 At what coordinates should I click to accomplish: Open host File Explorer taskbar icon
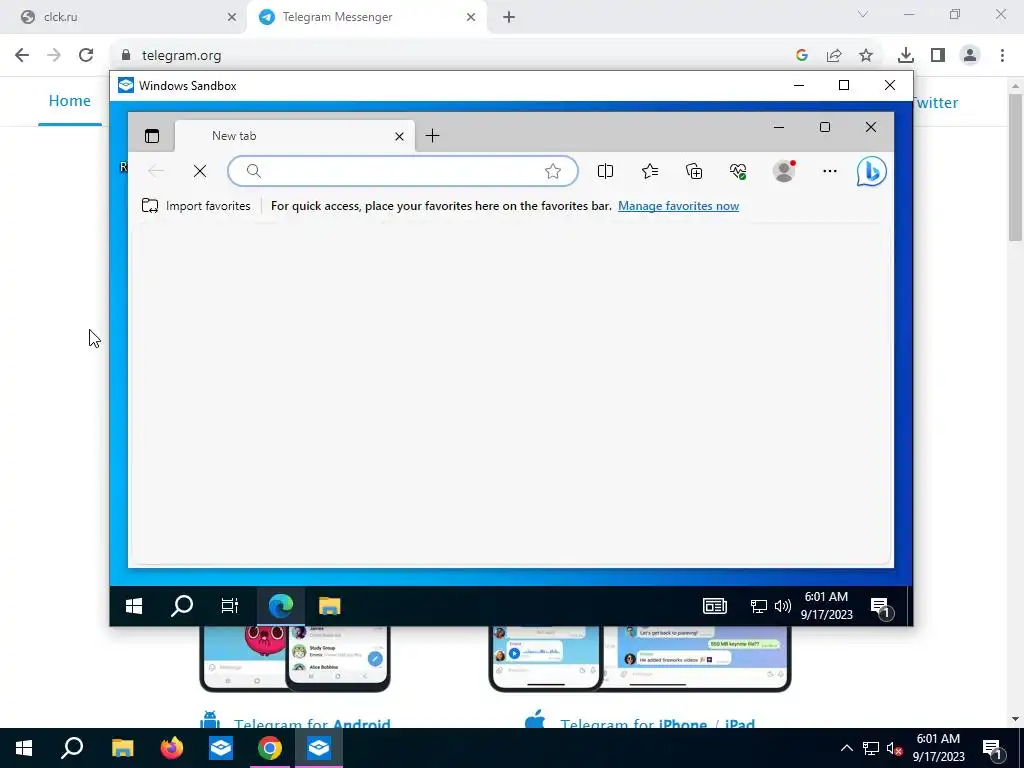click(122, 748)
